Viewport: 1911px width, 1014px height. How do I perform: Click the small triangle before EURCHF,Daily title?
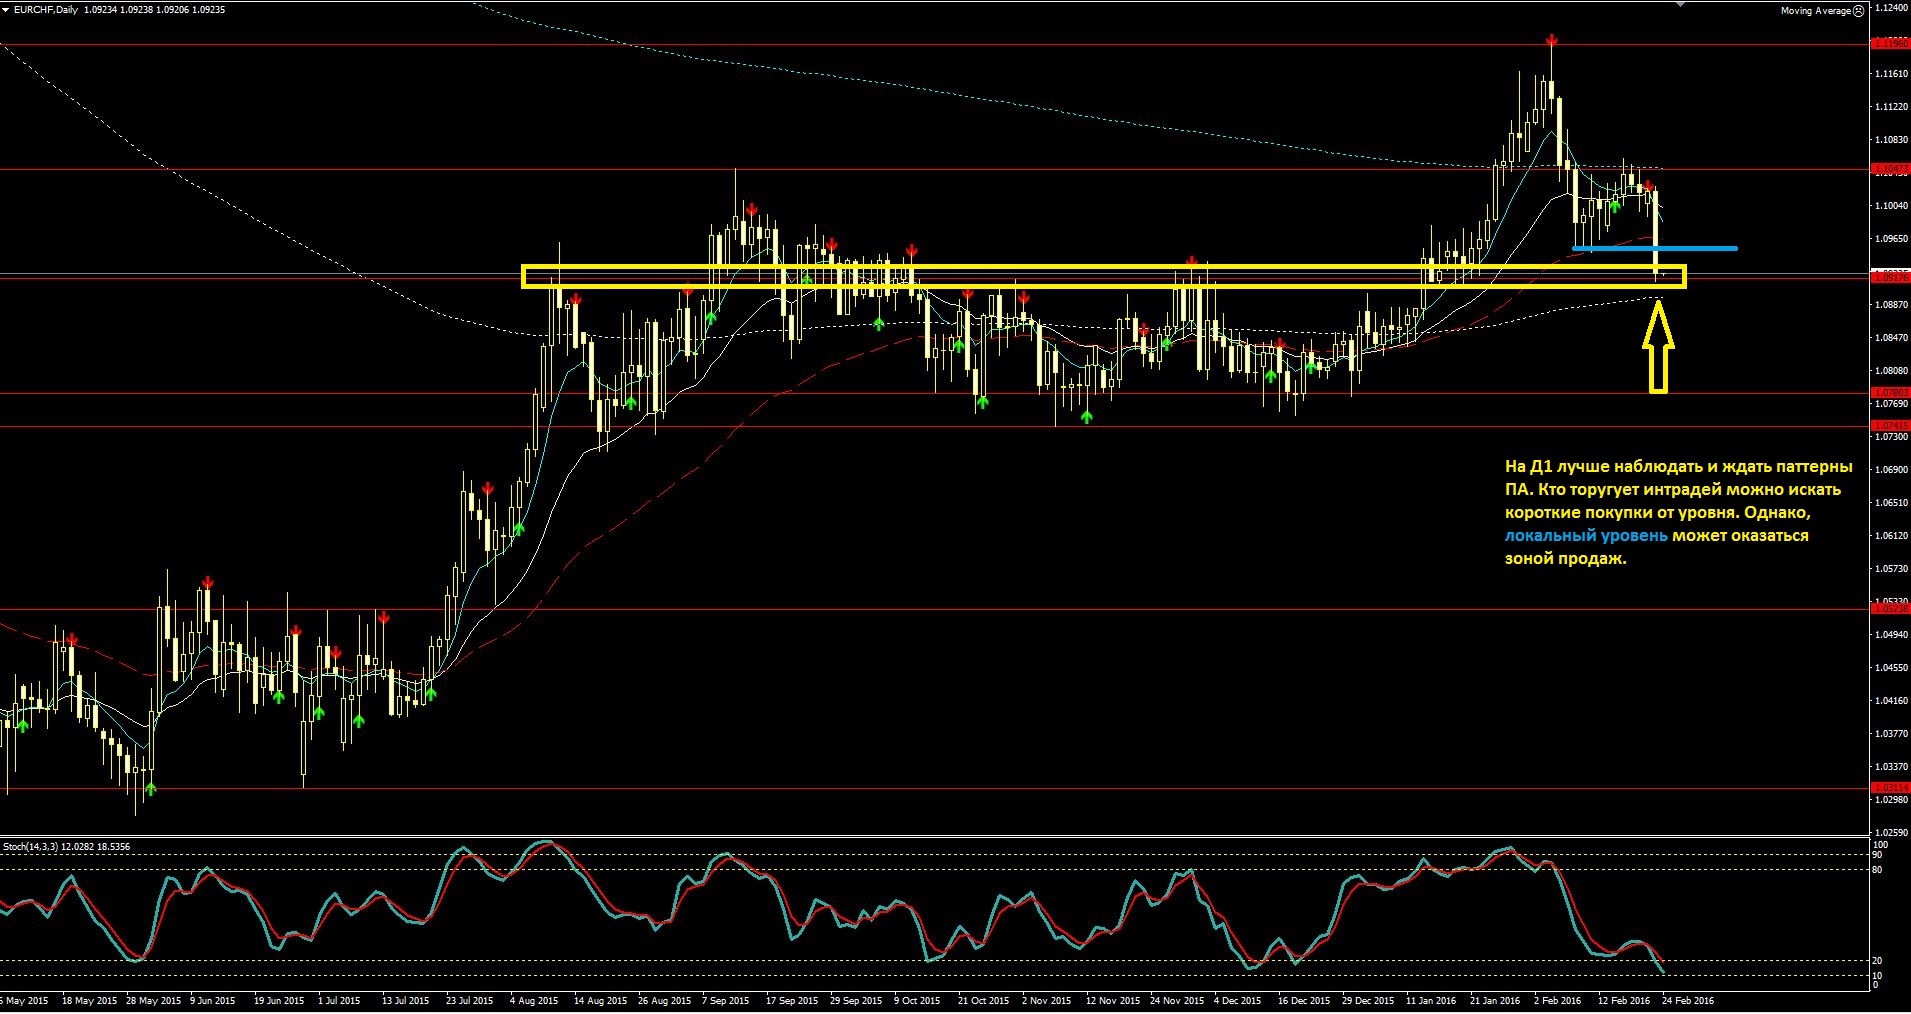click(x=6, y=9)
